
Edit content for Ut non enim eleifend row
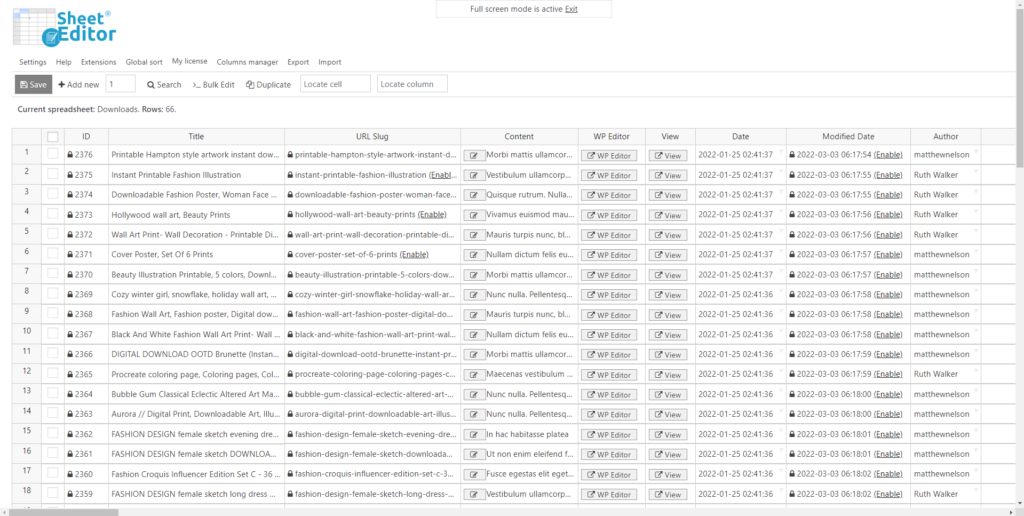point(474,455)
